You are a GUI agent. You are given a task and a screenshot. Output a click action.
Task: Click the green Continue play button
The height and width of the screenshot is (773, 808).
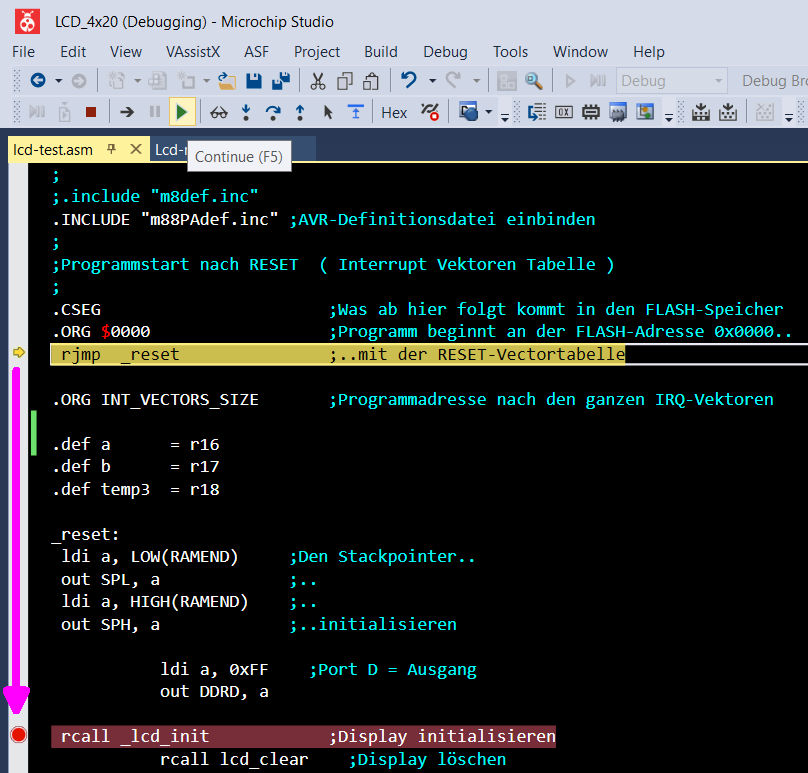click(x=182, y=112)
